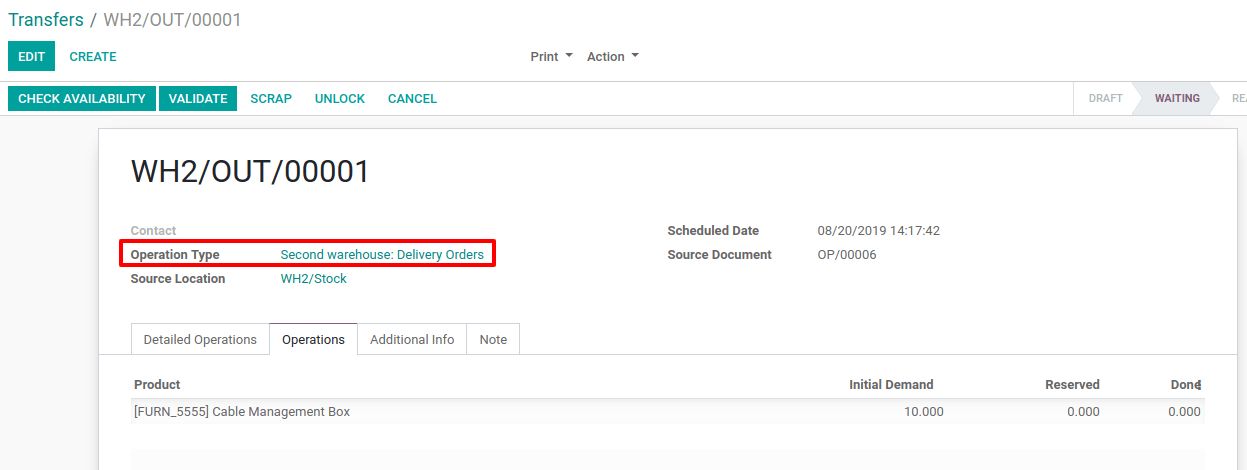1247x470 pixels.
Task: Select the WAITING status stage
Action: (1177, 99)
